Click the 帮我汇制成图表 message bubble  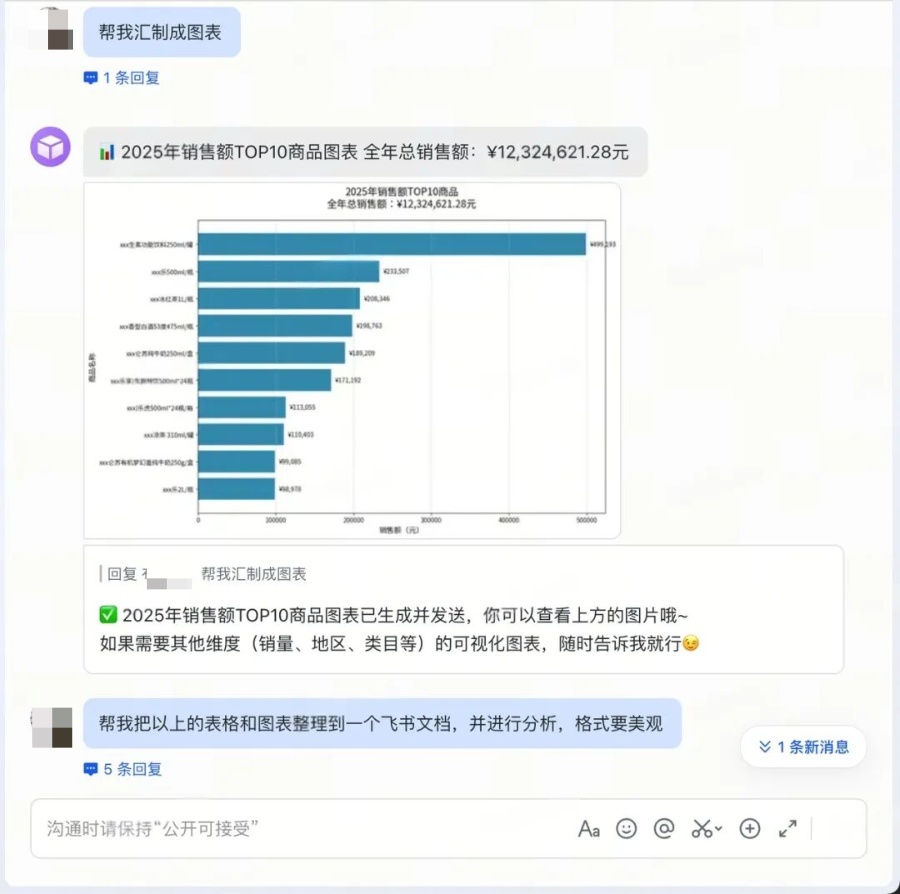pos(162,32)
